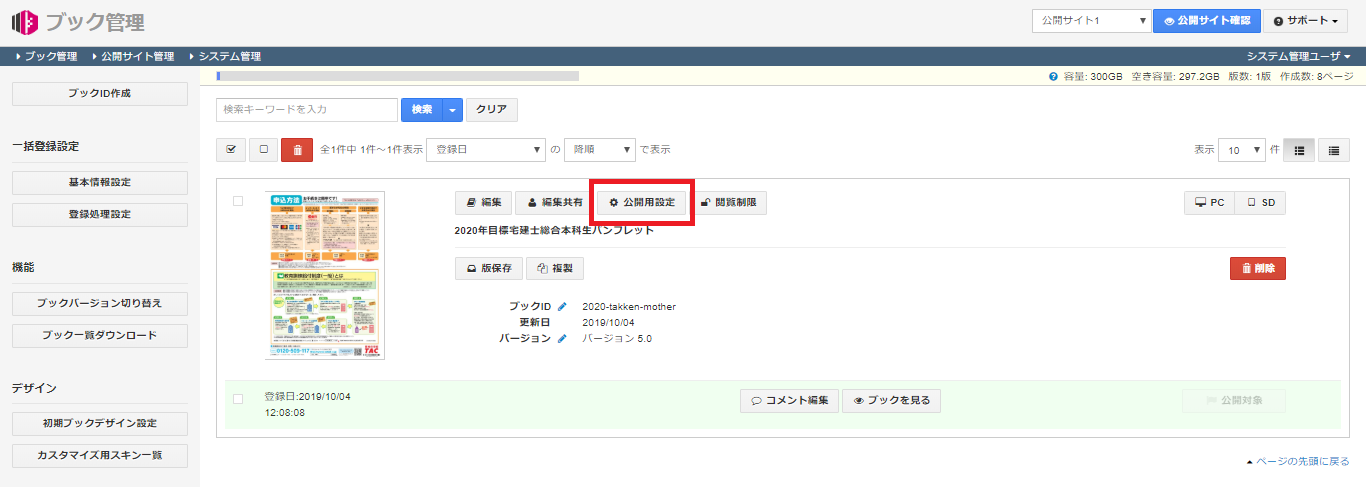Expand the arrow next to the 検索 button
This screenshot has width=1366, height=487.
[454, 110]
